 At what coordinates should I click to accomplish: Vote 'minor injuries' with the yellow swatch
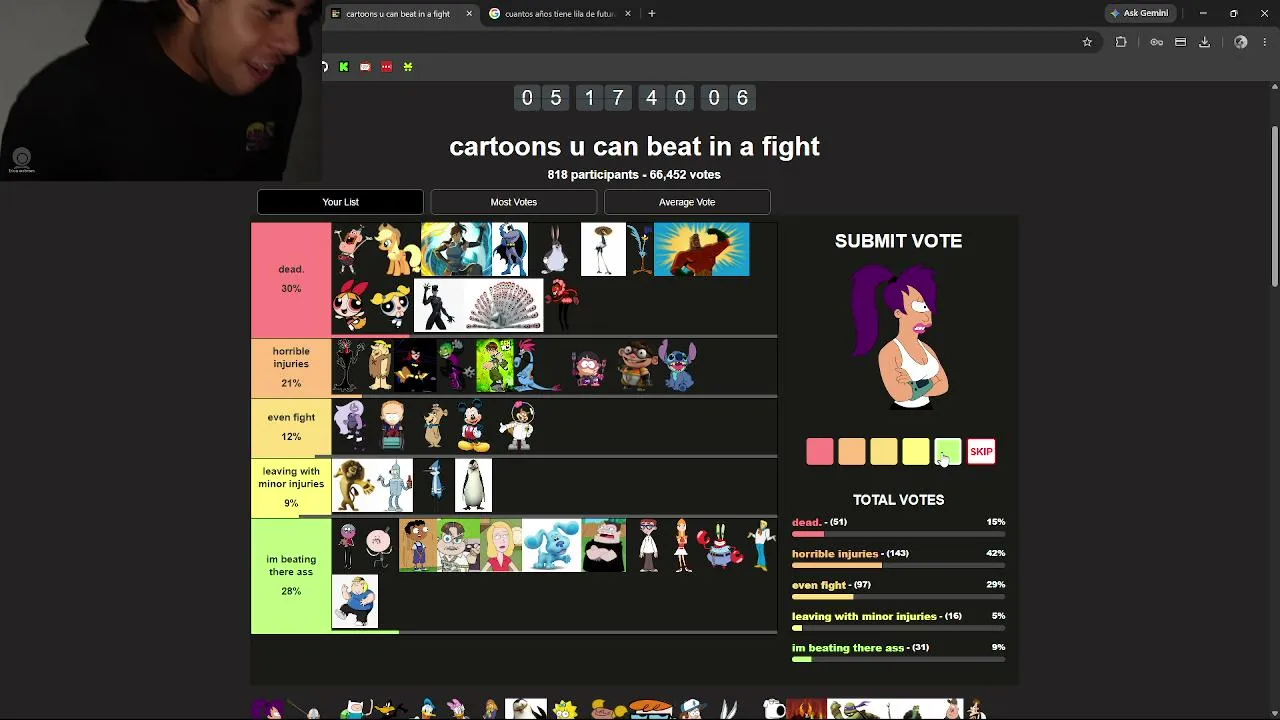(x=915, y=452)
